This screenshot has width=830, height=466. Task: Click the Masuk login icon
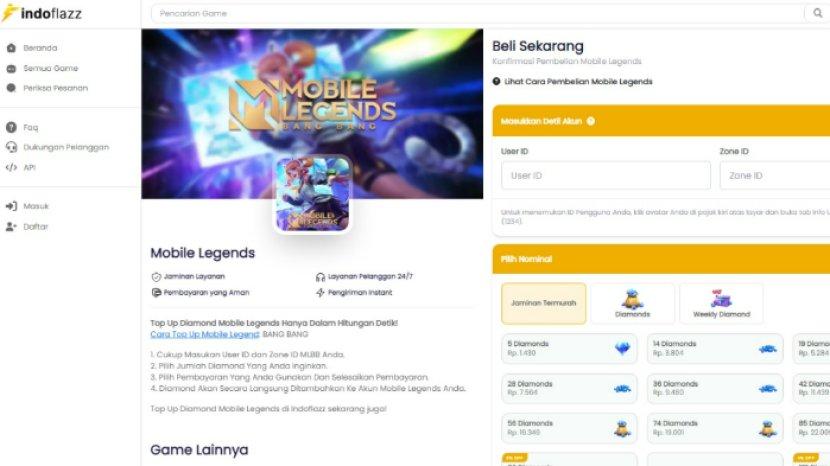pos(11,206)
